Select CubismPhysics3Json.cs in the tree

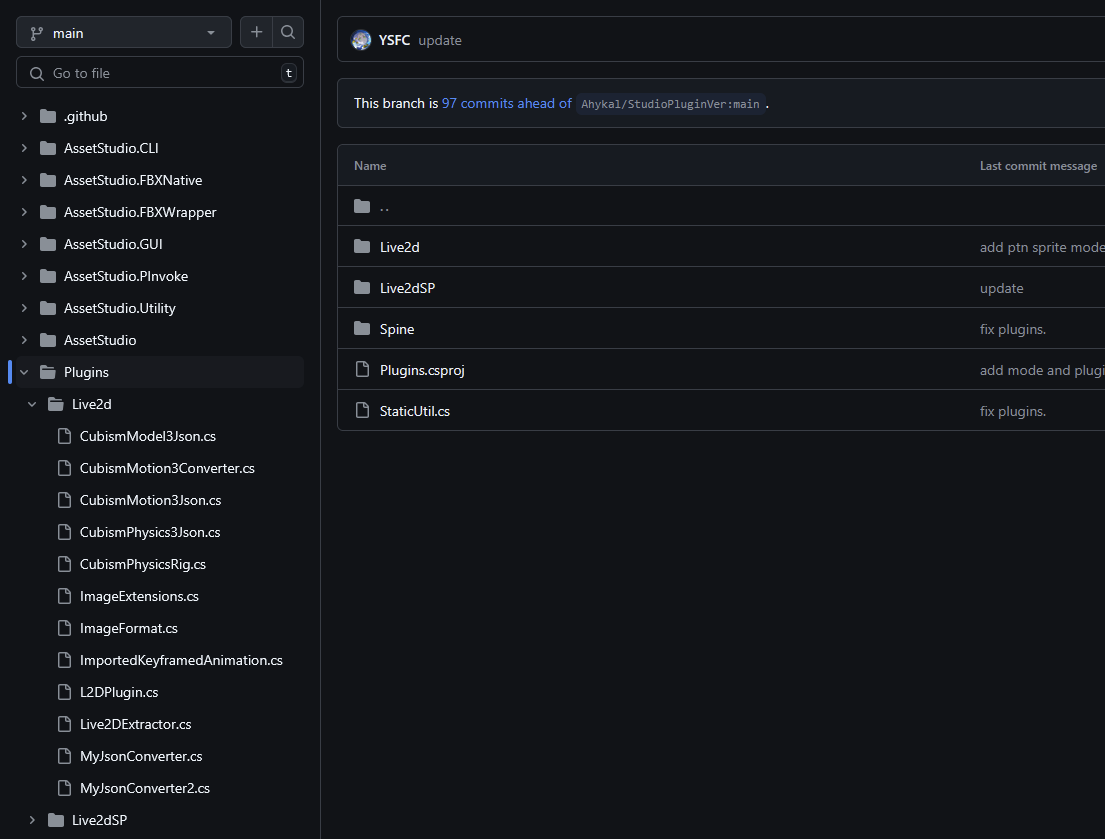(149, 533)
